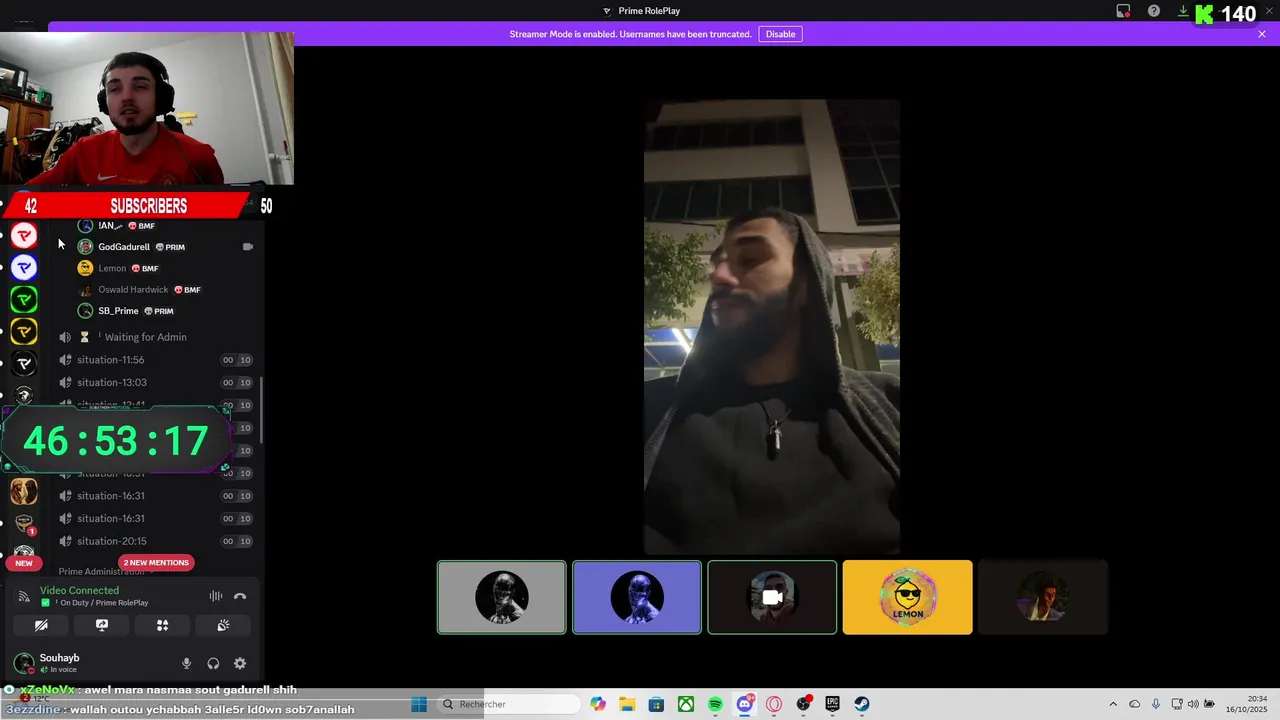Select the dimmed last participant tile

pos(1042,597)
